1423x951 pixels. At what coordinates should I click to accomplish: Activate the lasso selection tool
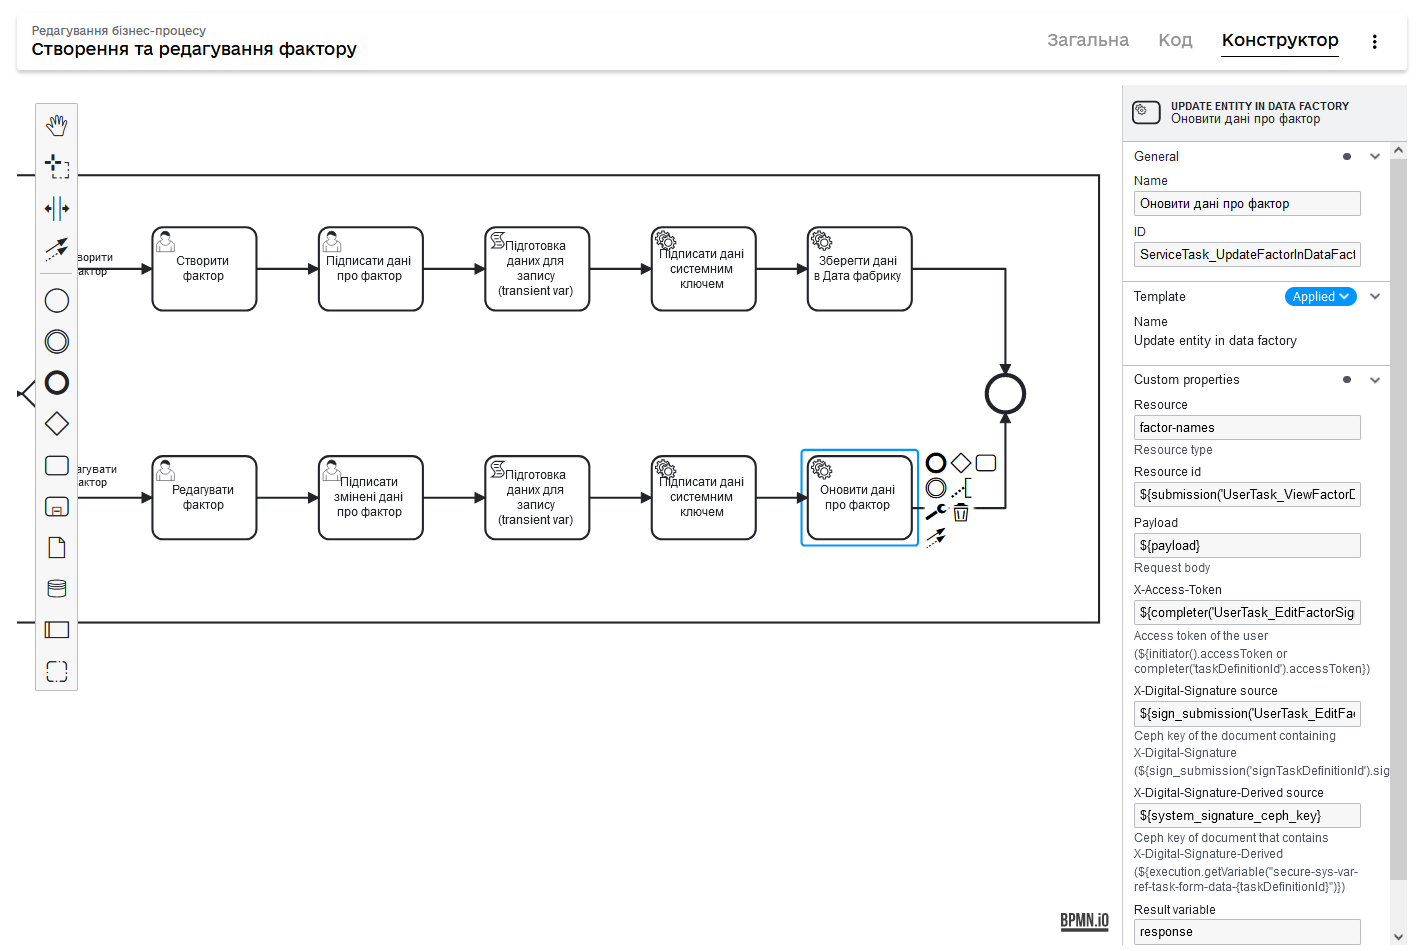[57, 166]
